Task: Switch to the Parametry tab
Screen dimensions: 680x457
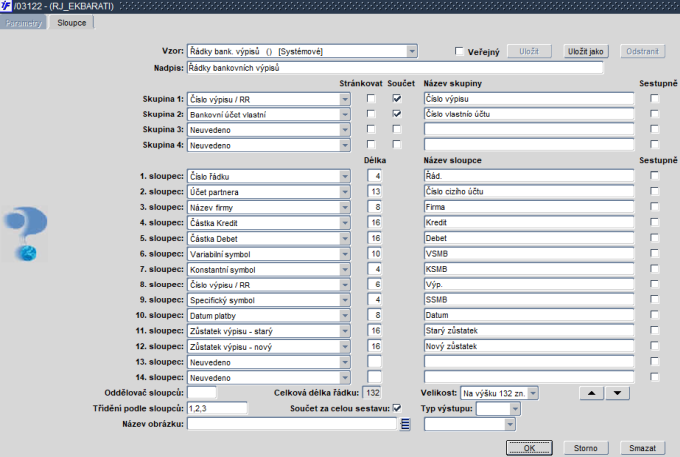Action: point(25,21)
